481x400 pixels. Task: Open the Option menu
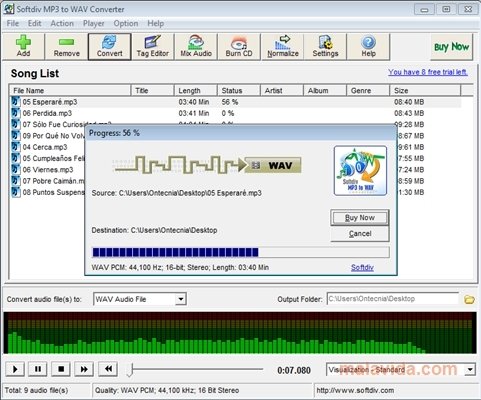126,24
